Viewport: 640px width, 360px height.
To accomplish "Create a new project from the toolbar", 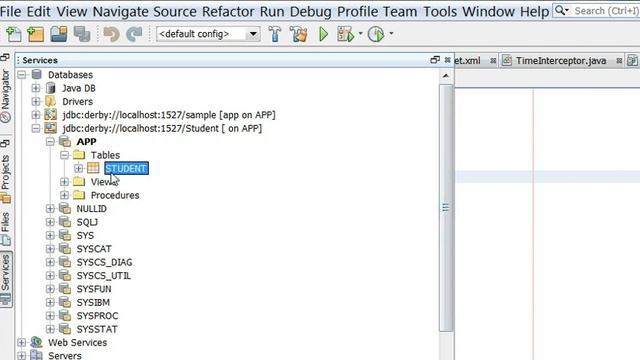I will click(x=36, y=34).
